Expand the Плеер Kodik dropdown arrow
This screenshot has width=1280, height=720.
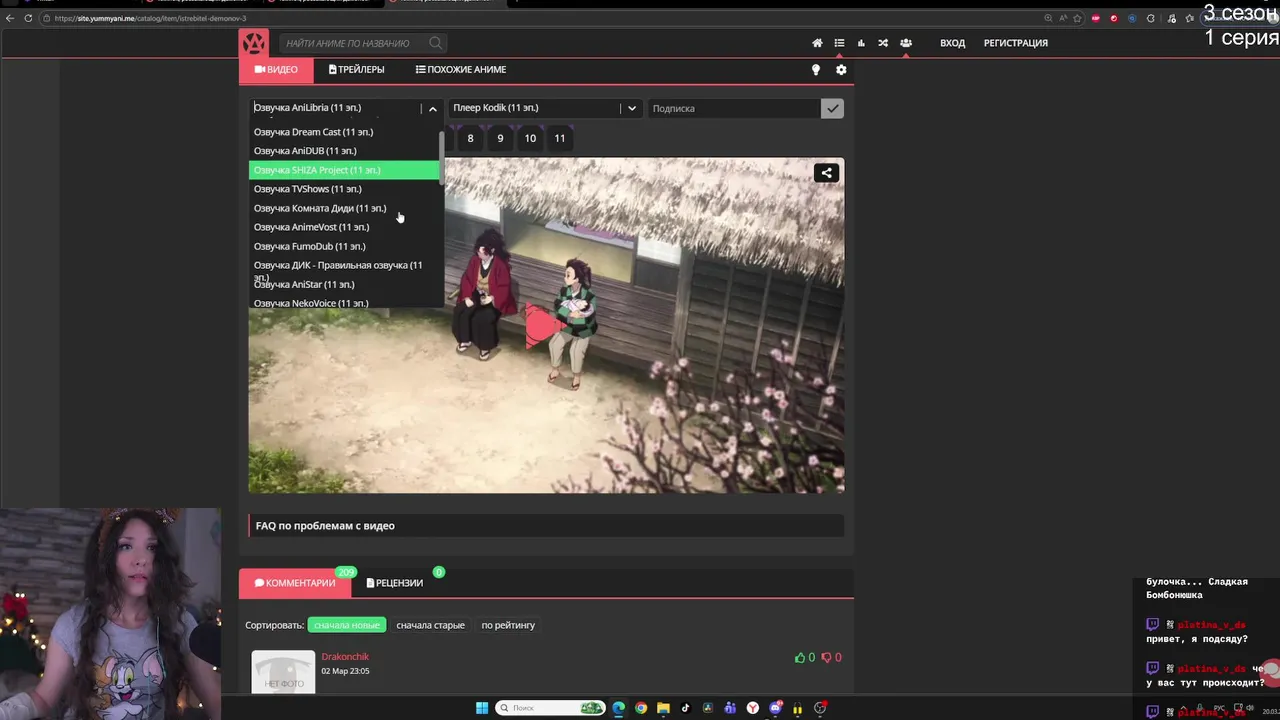(x=631, y=108)
